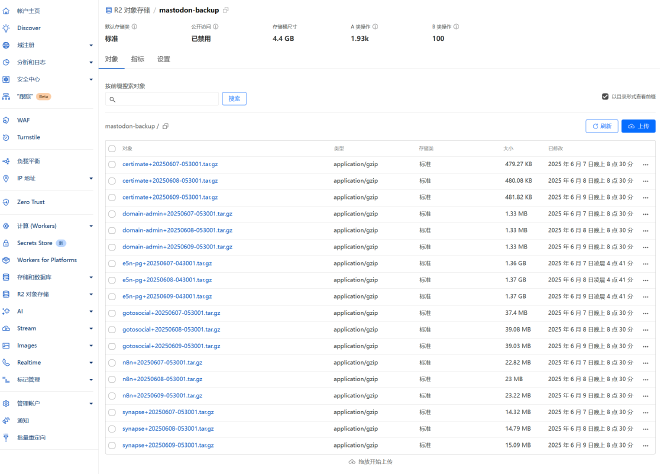Open Zero Trust in the sidebar
Screen dimensions: 660x474
(31, 202)
